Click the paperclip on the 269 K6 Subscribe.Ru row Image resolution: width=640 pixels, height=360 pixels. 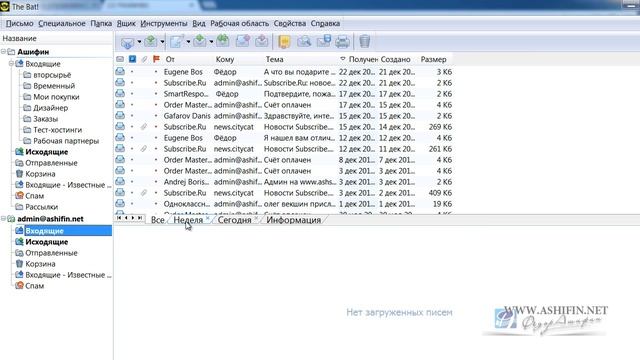click(144, 127)
